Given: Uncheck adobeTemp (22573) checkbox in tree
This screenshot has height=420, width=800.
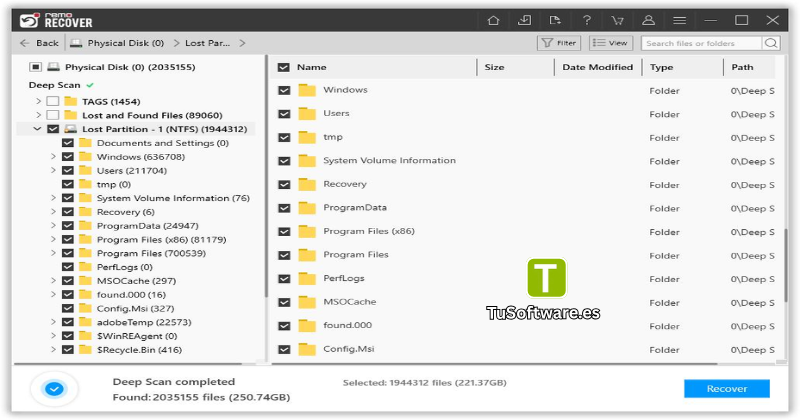Looking at the screenshot, I should click(x=67, y=322).
